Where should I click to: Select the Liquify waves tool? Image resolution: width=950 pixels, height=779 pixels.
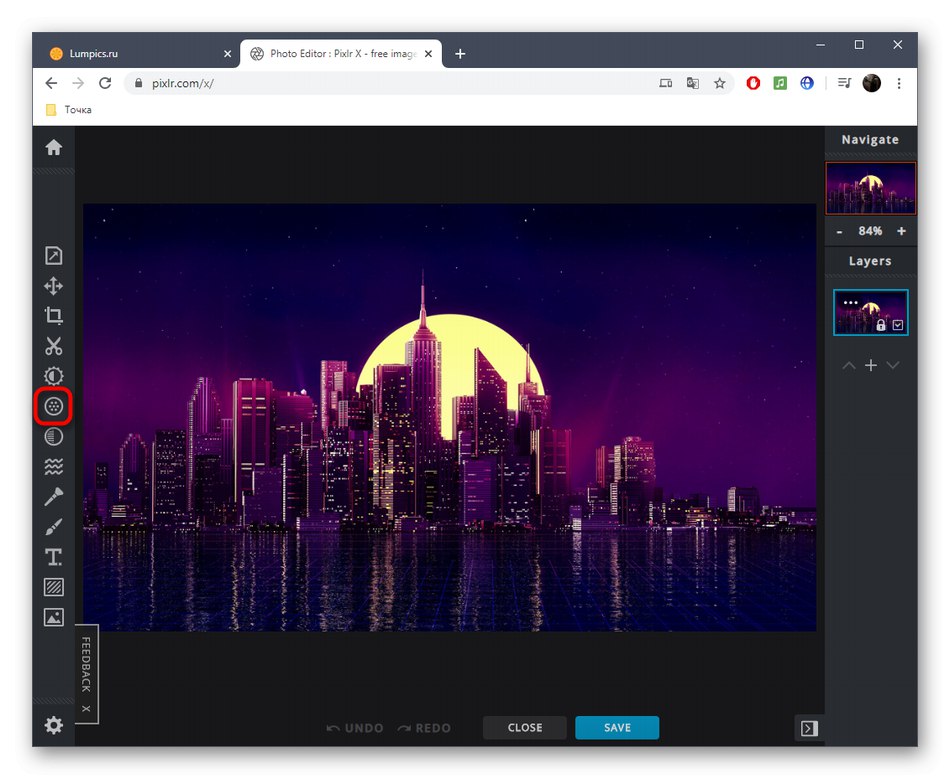53,466
